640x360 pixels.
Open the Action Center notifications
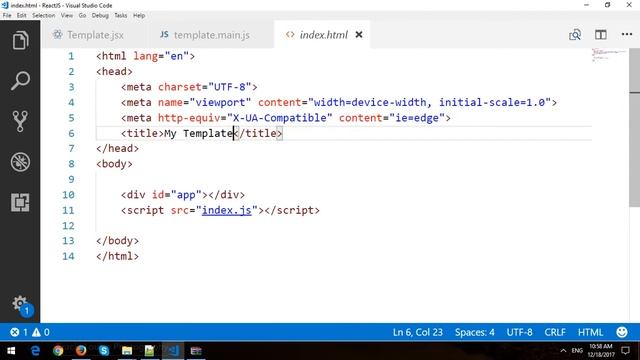point(625,351)
